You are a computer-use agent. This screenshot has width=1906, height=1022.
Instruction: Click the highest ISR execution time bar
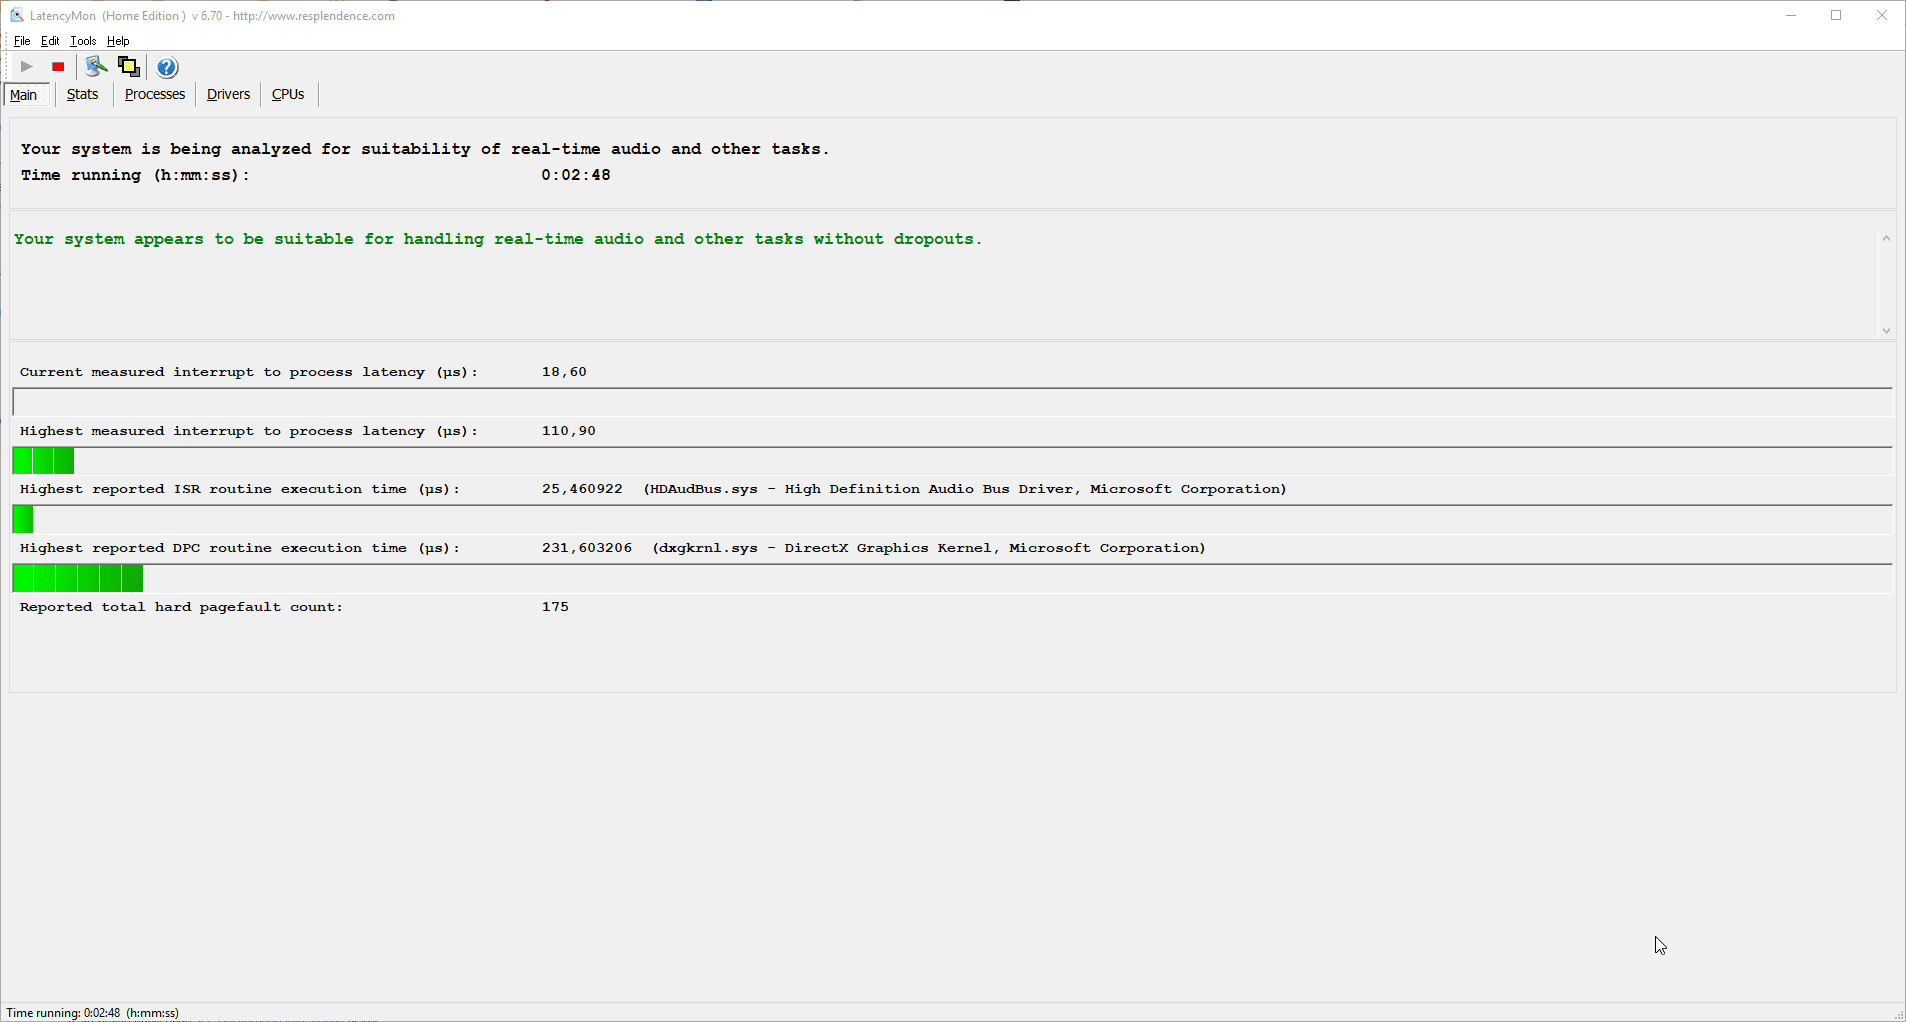pos(23,519)
